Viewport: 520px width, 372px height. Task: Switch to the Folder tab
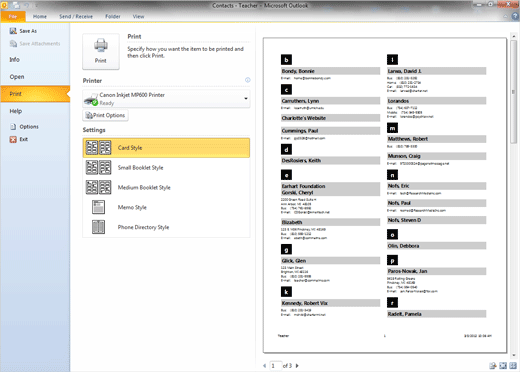[113, 16]
